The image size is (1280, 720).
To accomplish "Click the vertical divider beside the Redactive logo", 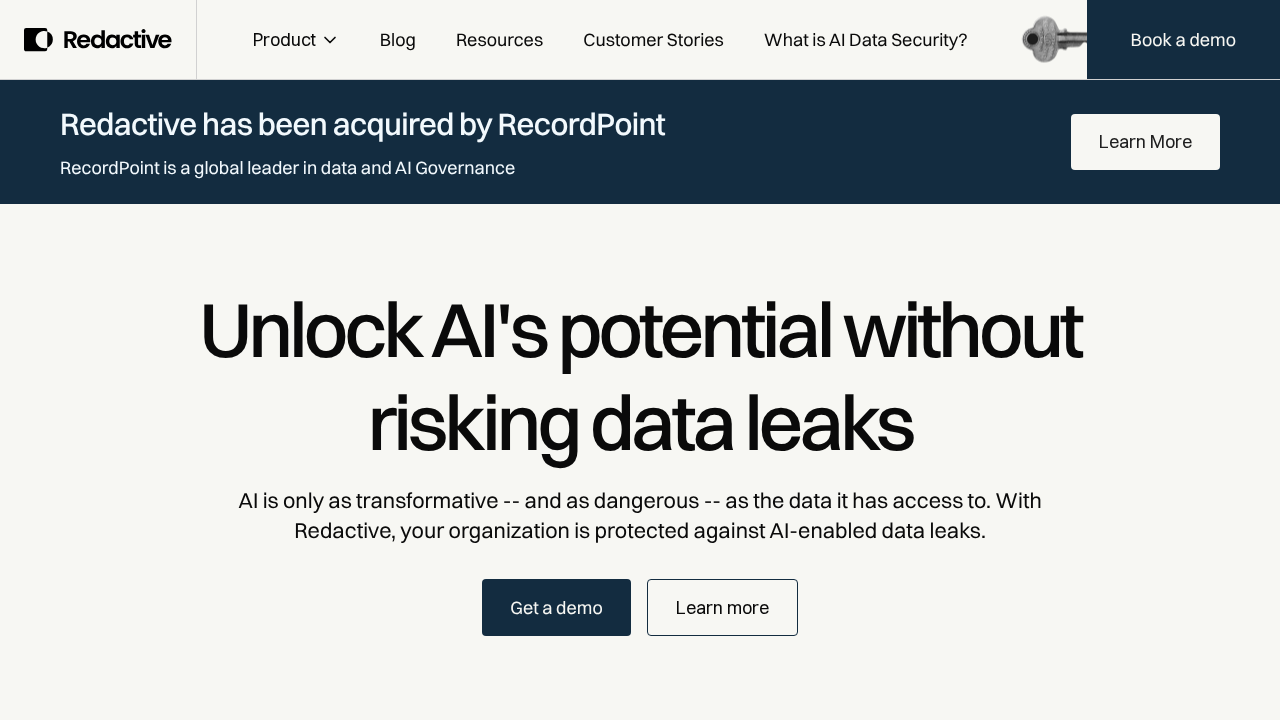I will (197, 40).
